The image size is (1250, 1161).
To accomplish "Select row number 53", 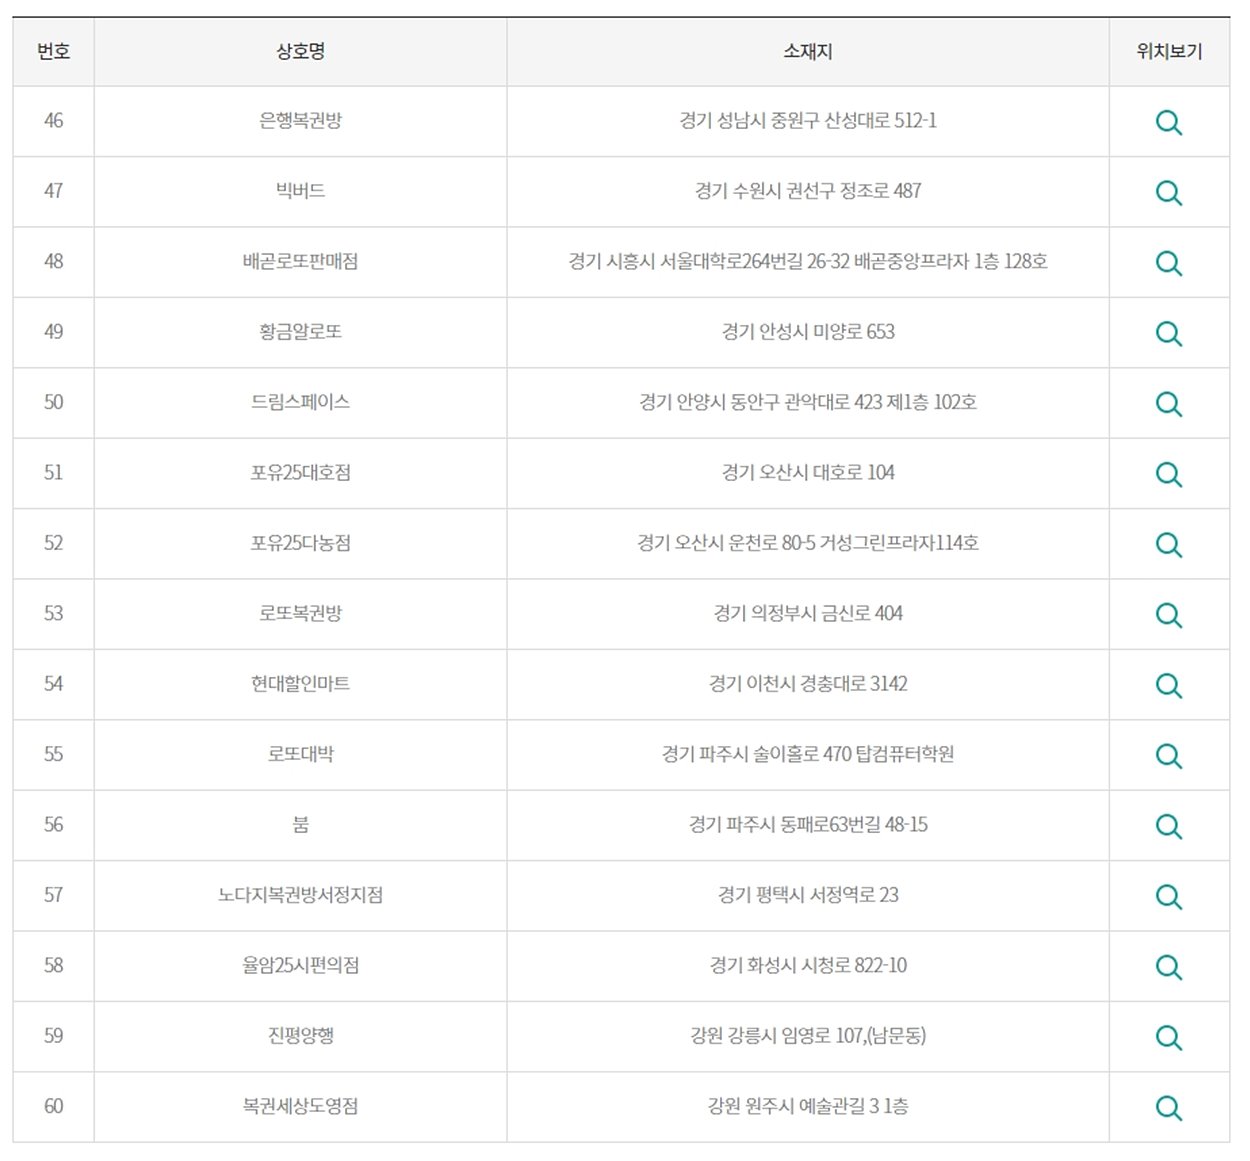I will [54, 613].
